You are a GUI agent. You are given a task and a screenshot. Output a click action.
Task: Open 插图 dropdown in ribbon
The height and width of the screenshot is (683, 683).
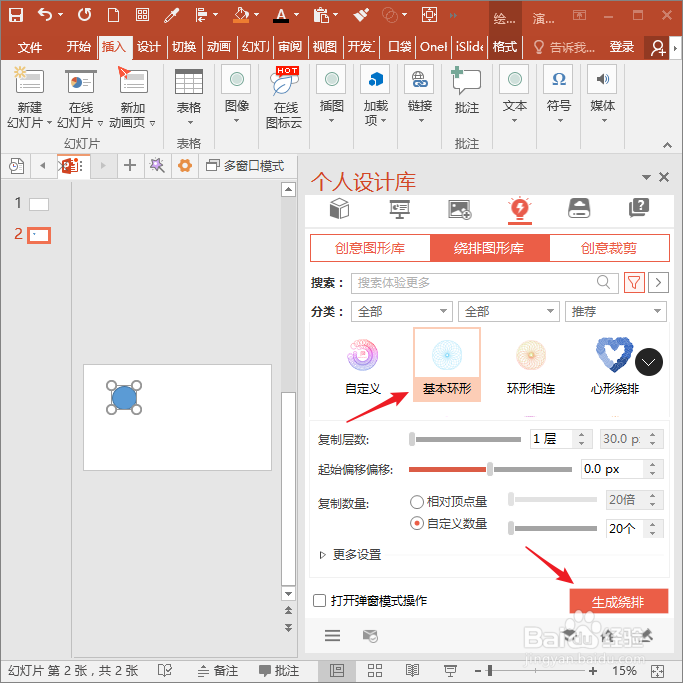click(x=331, y=121)
